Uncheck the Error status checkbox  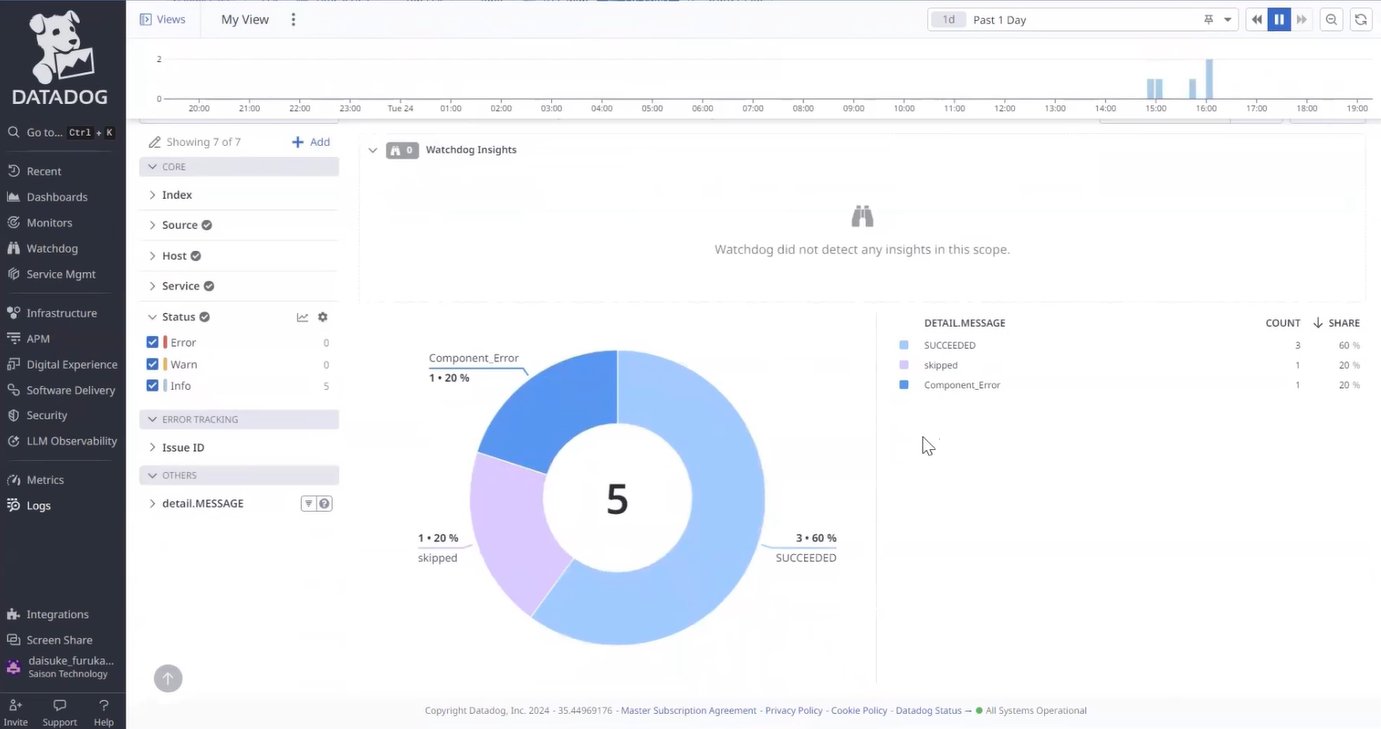[x=153, y=342]
